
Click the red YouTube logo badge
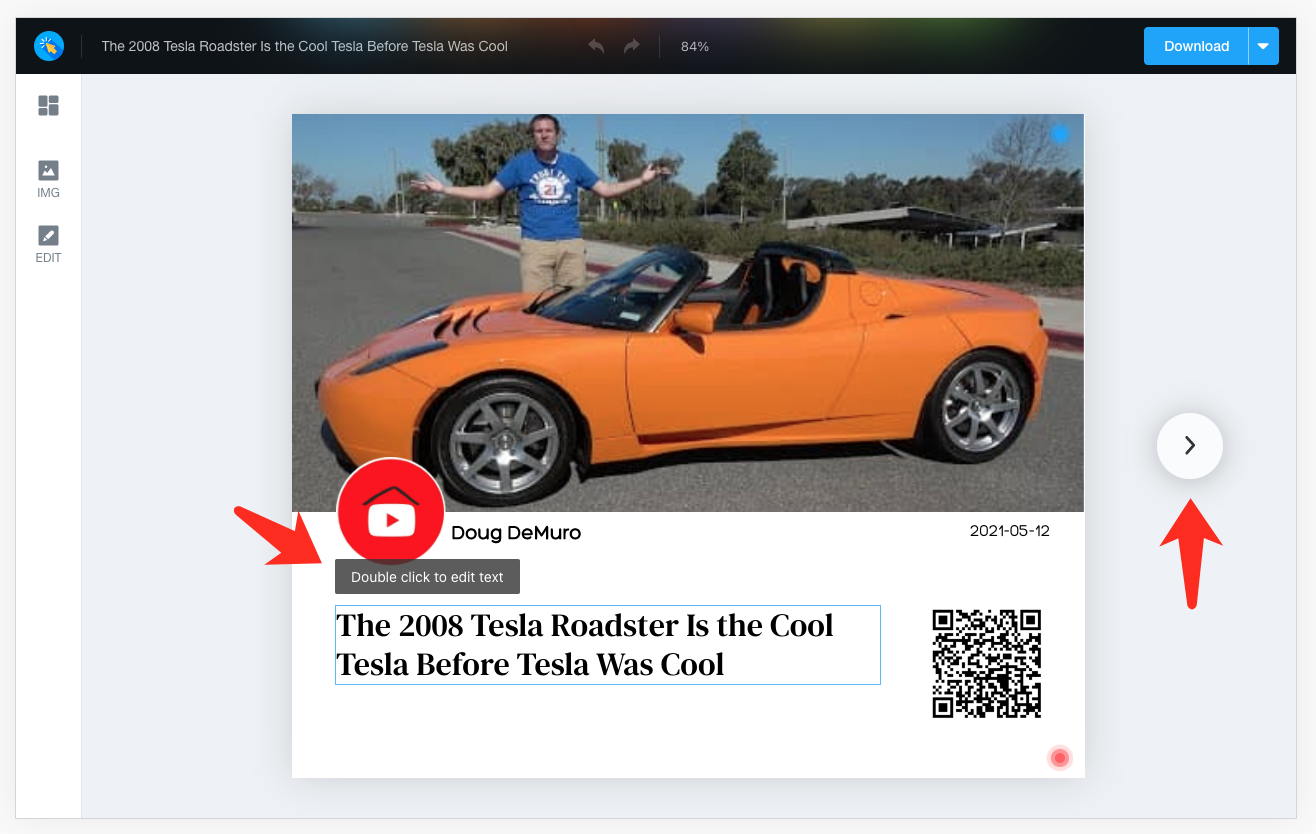pyautogui.click(x=391, y=512)
